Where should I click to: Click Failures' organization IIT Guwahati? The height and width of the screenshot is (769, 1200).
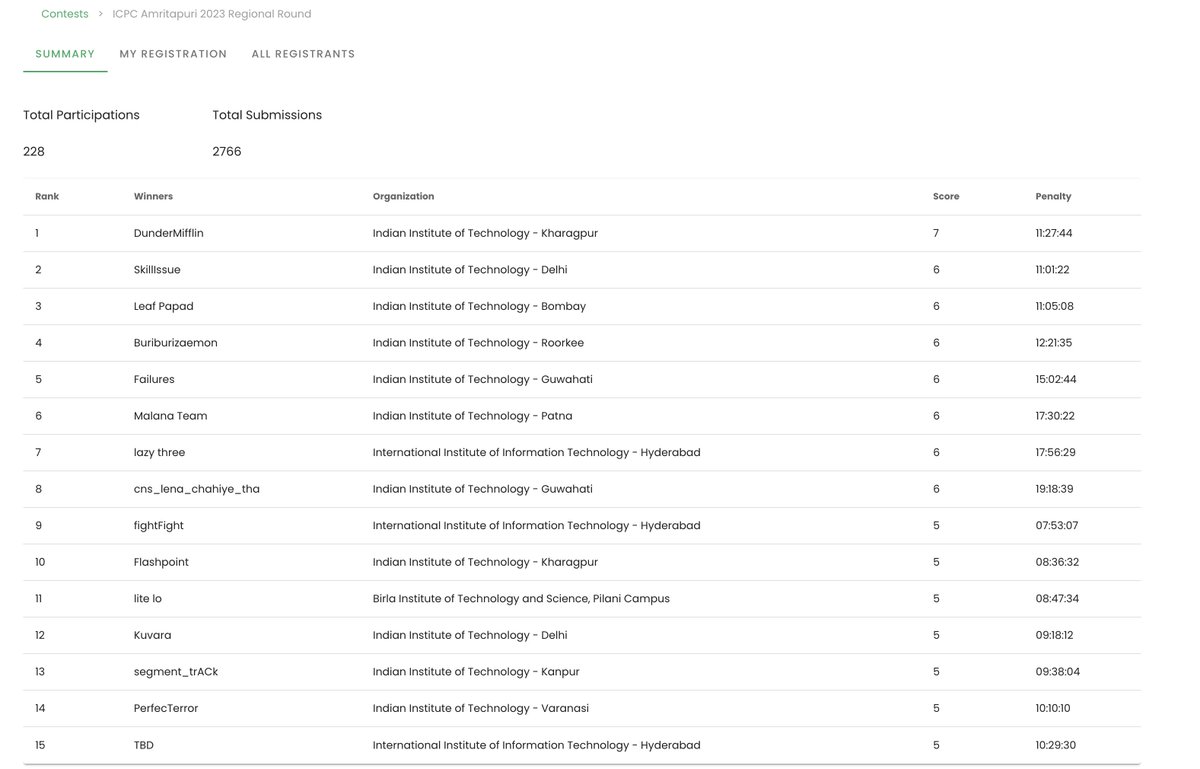pos(483,379)
